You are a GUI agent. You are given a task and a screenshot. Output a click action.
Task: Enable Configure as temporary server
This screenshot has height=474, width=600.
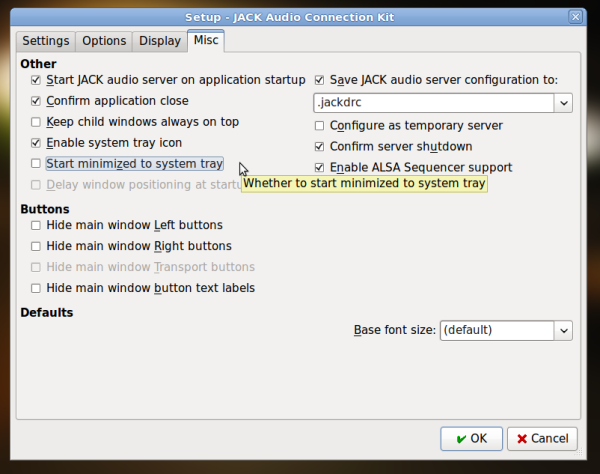point(319,126)
